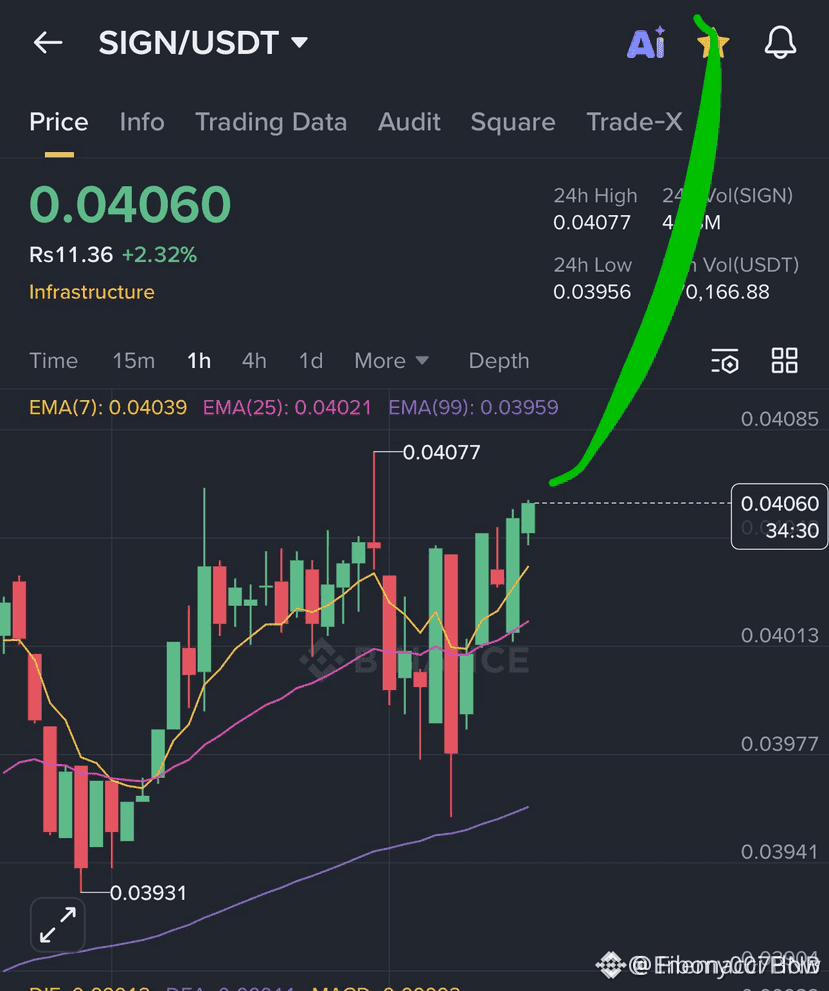Open the Square tab
This screenshot has height=991, width=829.
tap(512, 121)
